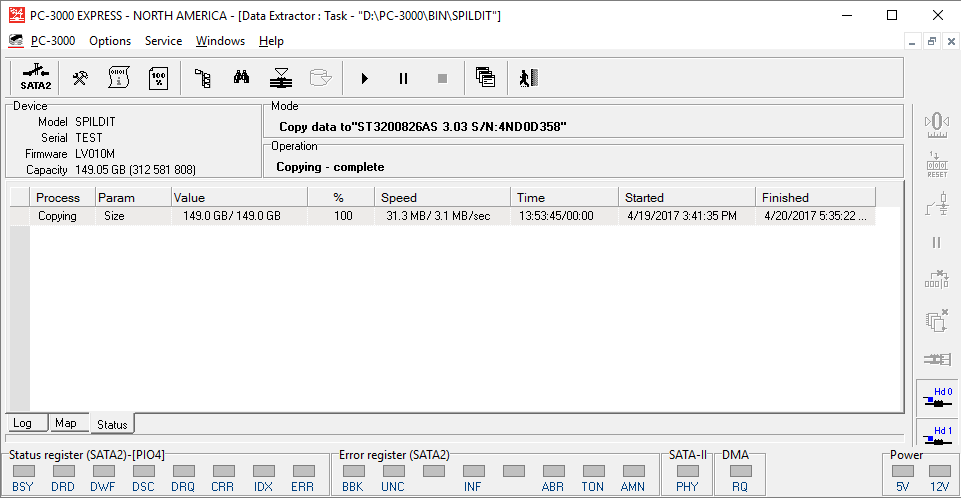Click the 4/19/2017 3:41:35 PM started cell
Viewport: 961px width, 498px height.
coord(687,216)
